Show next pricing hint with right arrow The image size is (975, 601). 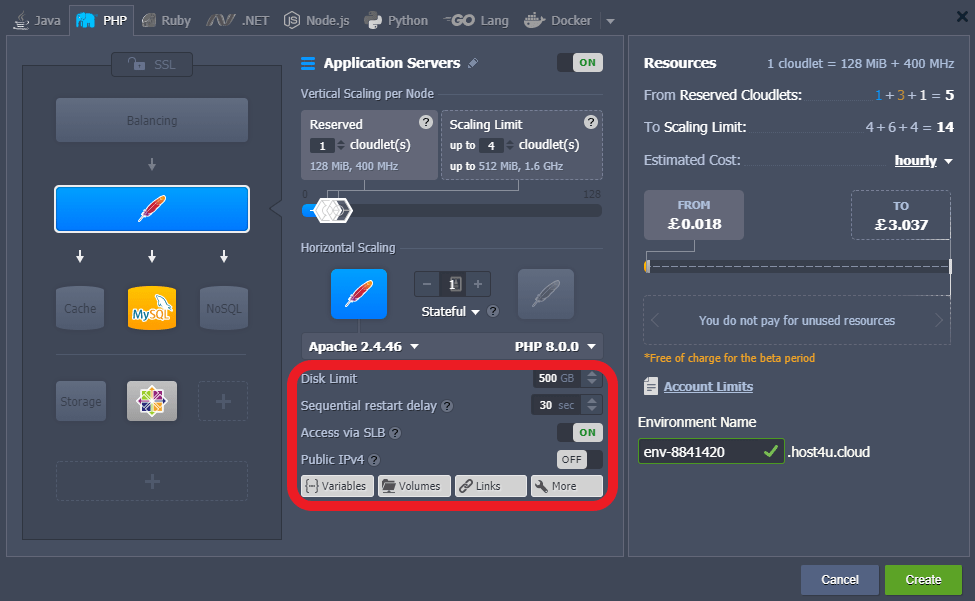pos(939,321)
